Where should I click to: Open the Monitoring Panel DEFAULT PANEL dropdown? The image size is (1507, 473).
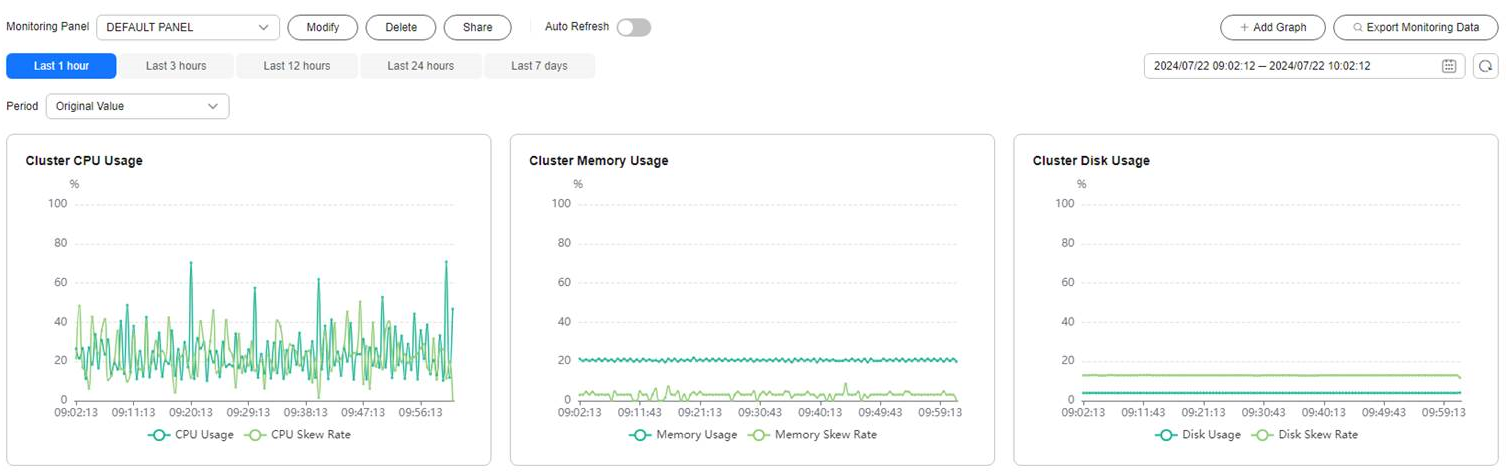click(188, 27)
